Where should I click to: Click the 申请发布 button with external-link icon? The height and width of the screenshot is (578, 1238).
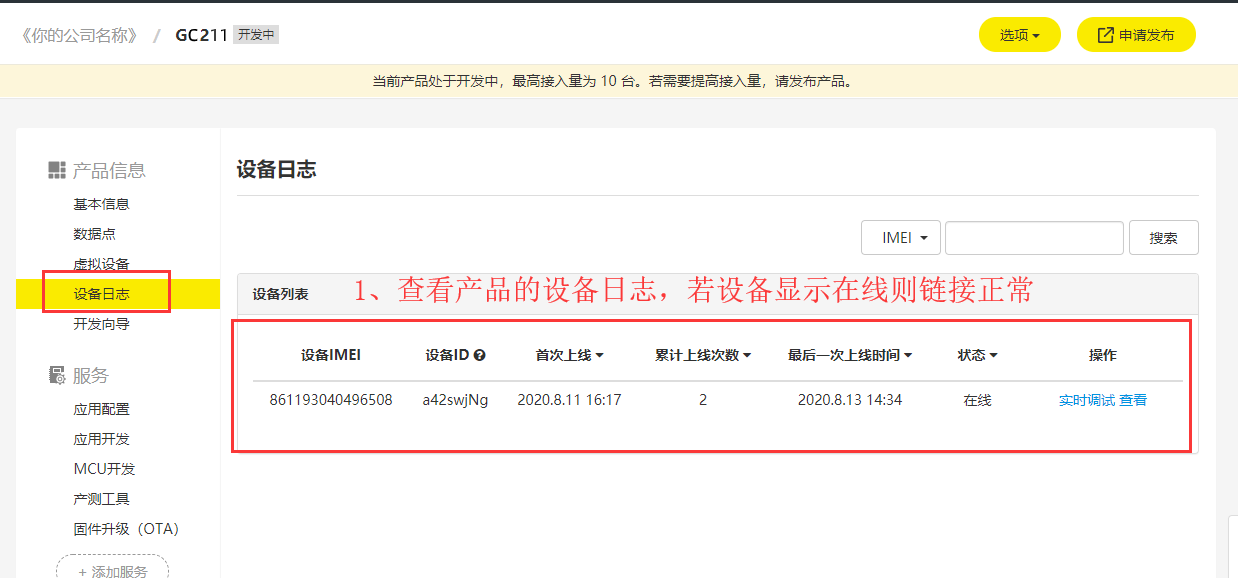click(1135, 35)
